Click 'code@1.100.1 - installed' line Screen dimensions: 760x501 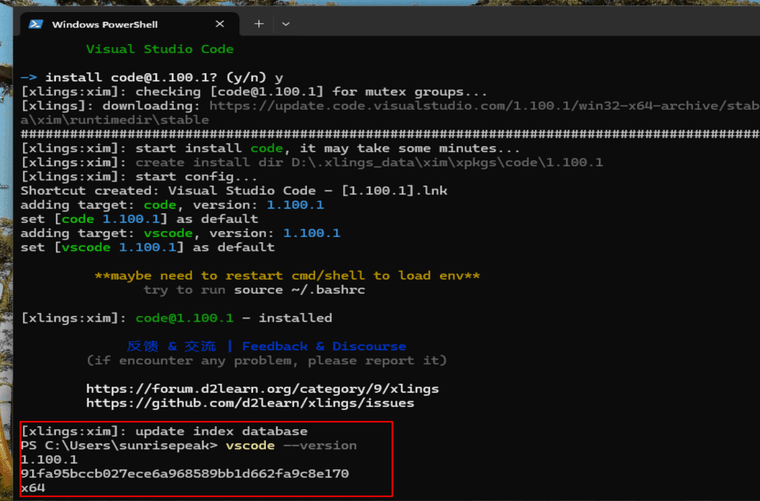(x=176, y=318)
